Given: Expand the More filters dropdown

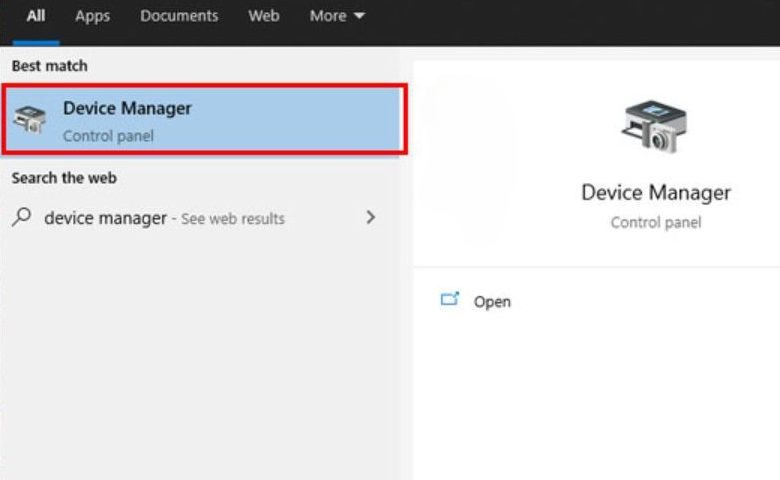Looking at the screenshot, I should 336,16.
